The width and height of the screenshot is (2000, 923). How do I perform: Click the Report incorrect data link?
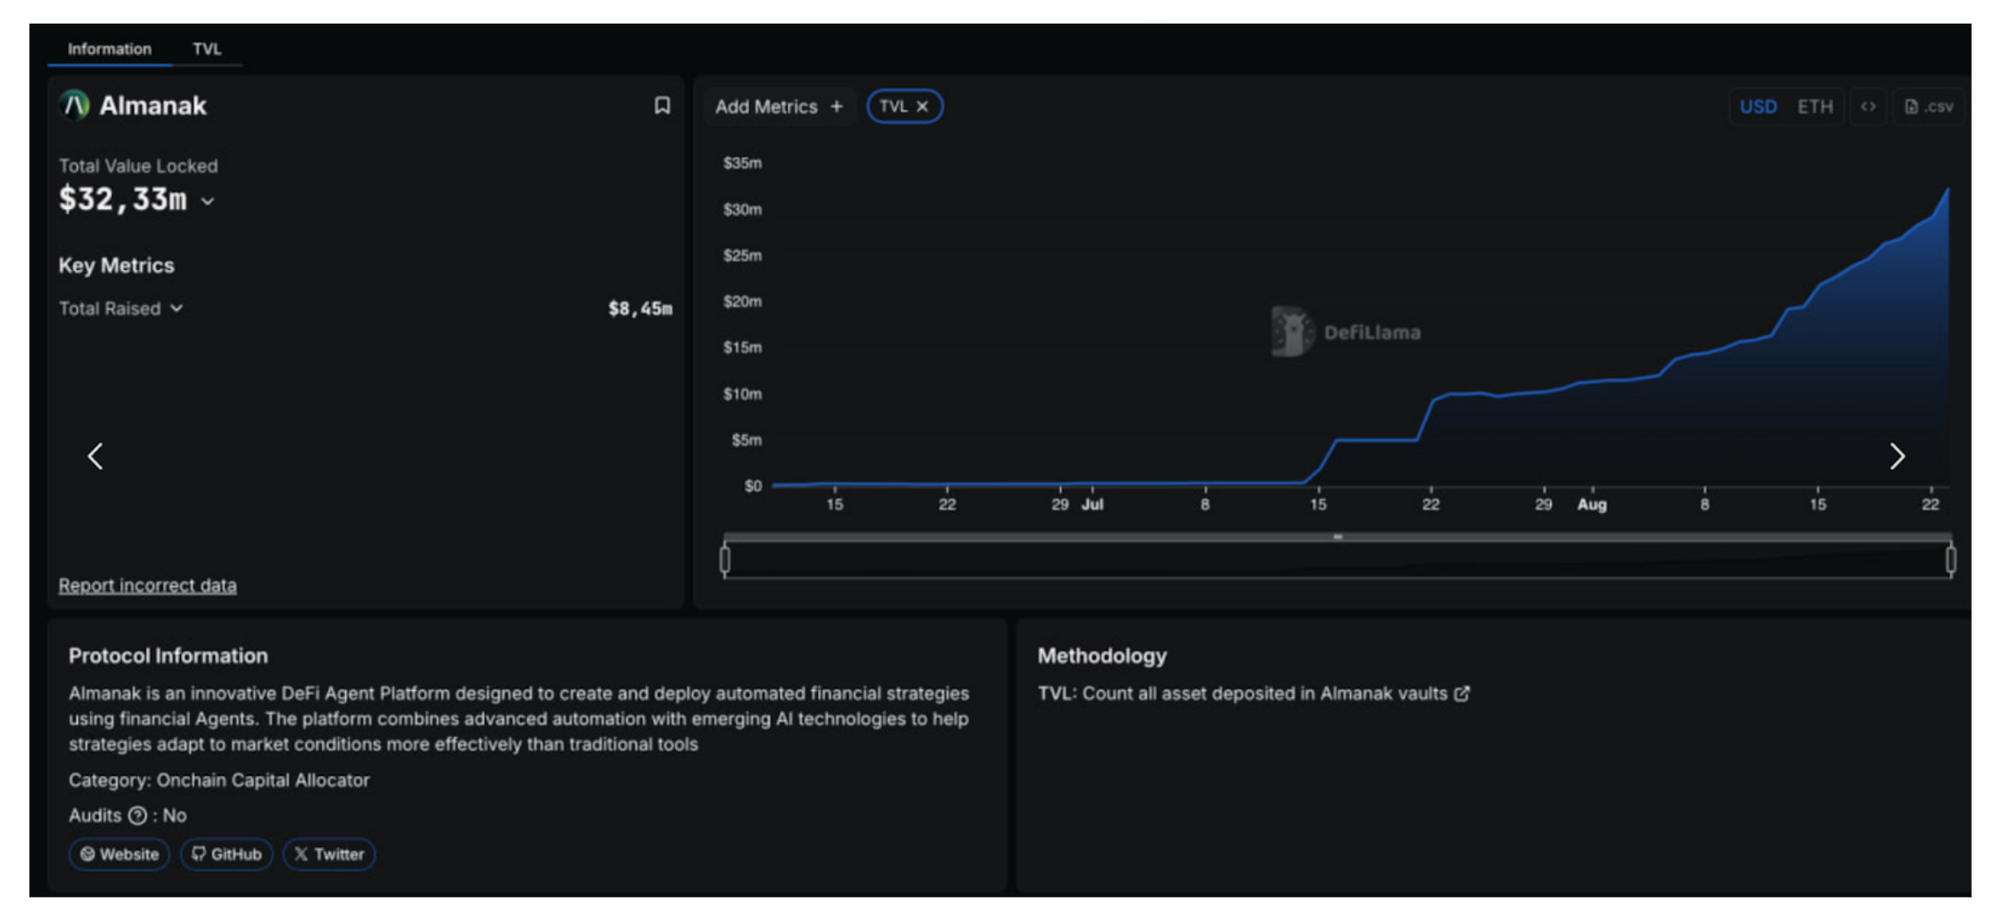pos(147,586)
